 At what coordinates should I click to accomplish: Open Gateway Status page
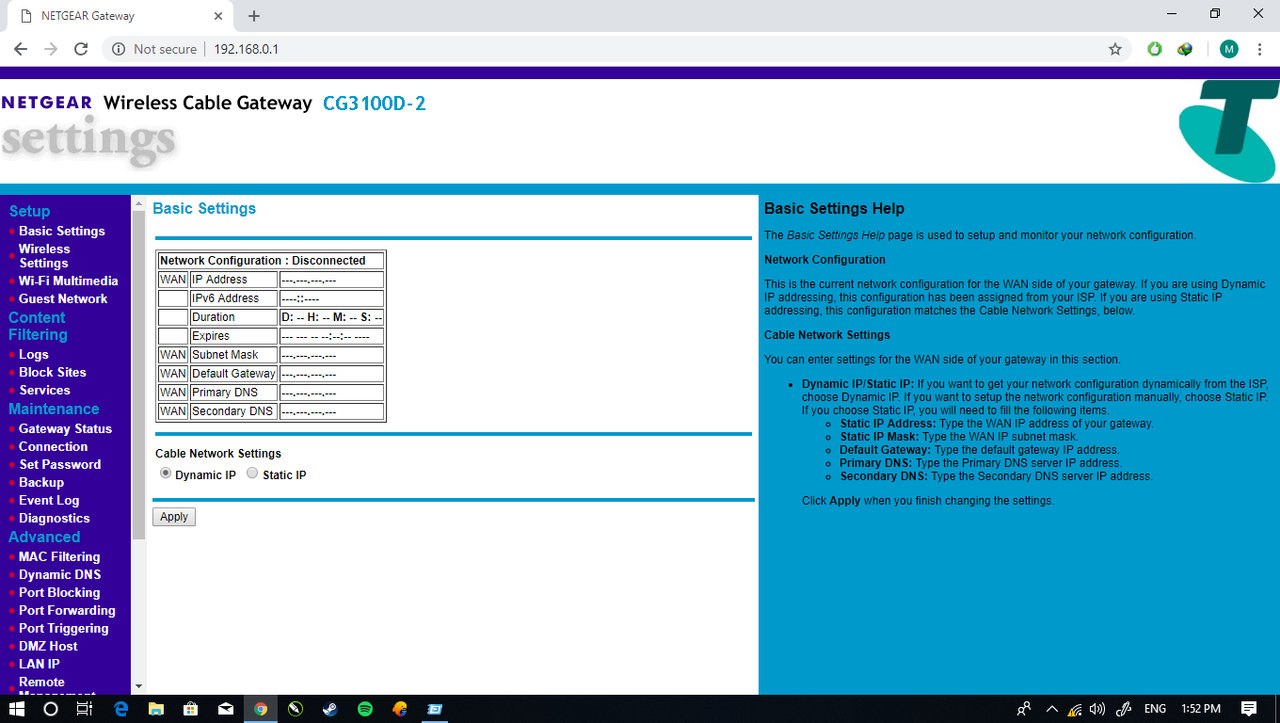[x=65, y=429]
